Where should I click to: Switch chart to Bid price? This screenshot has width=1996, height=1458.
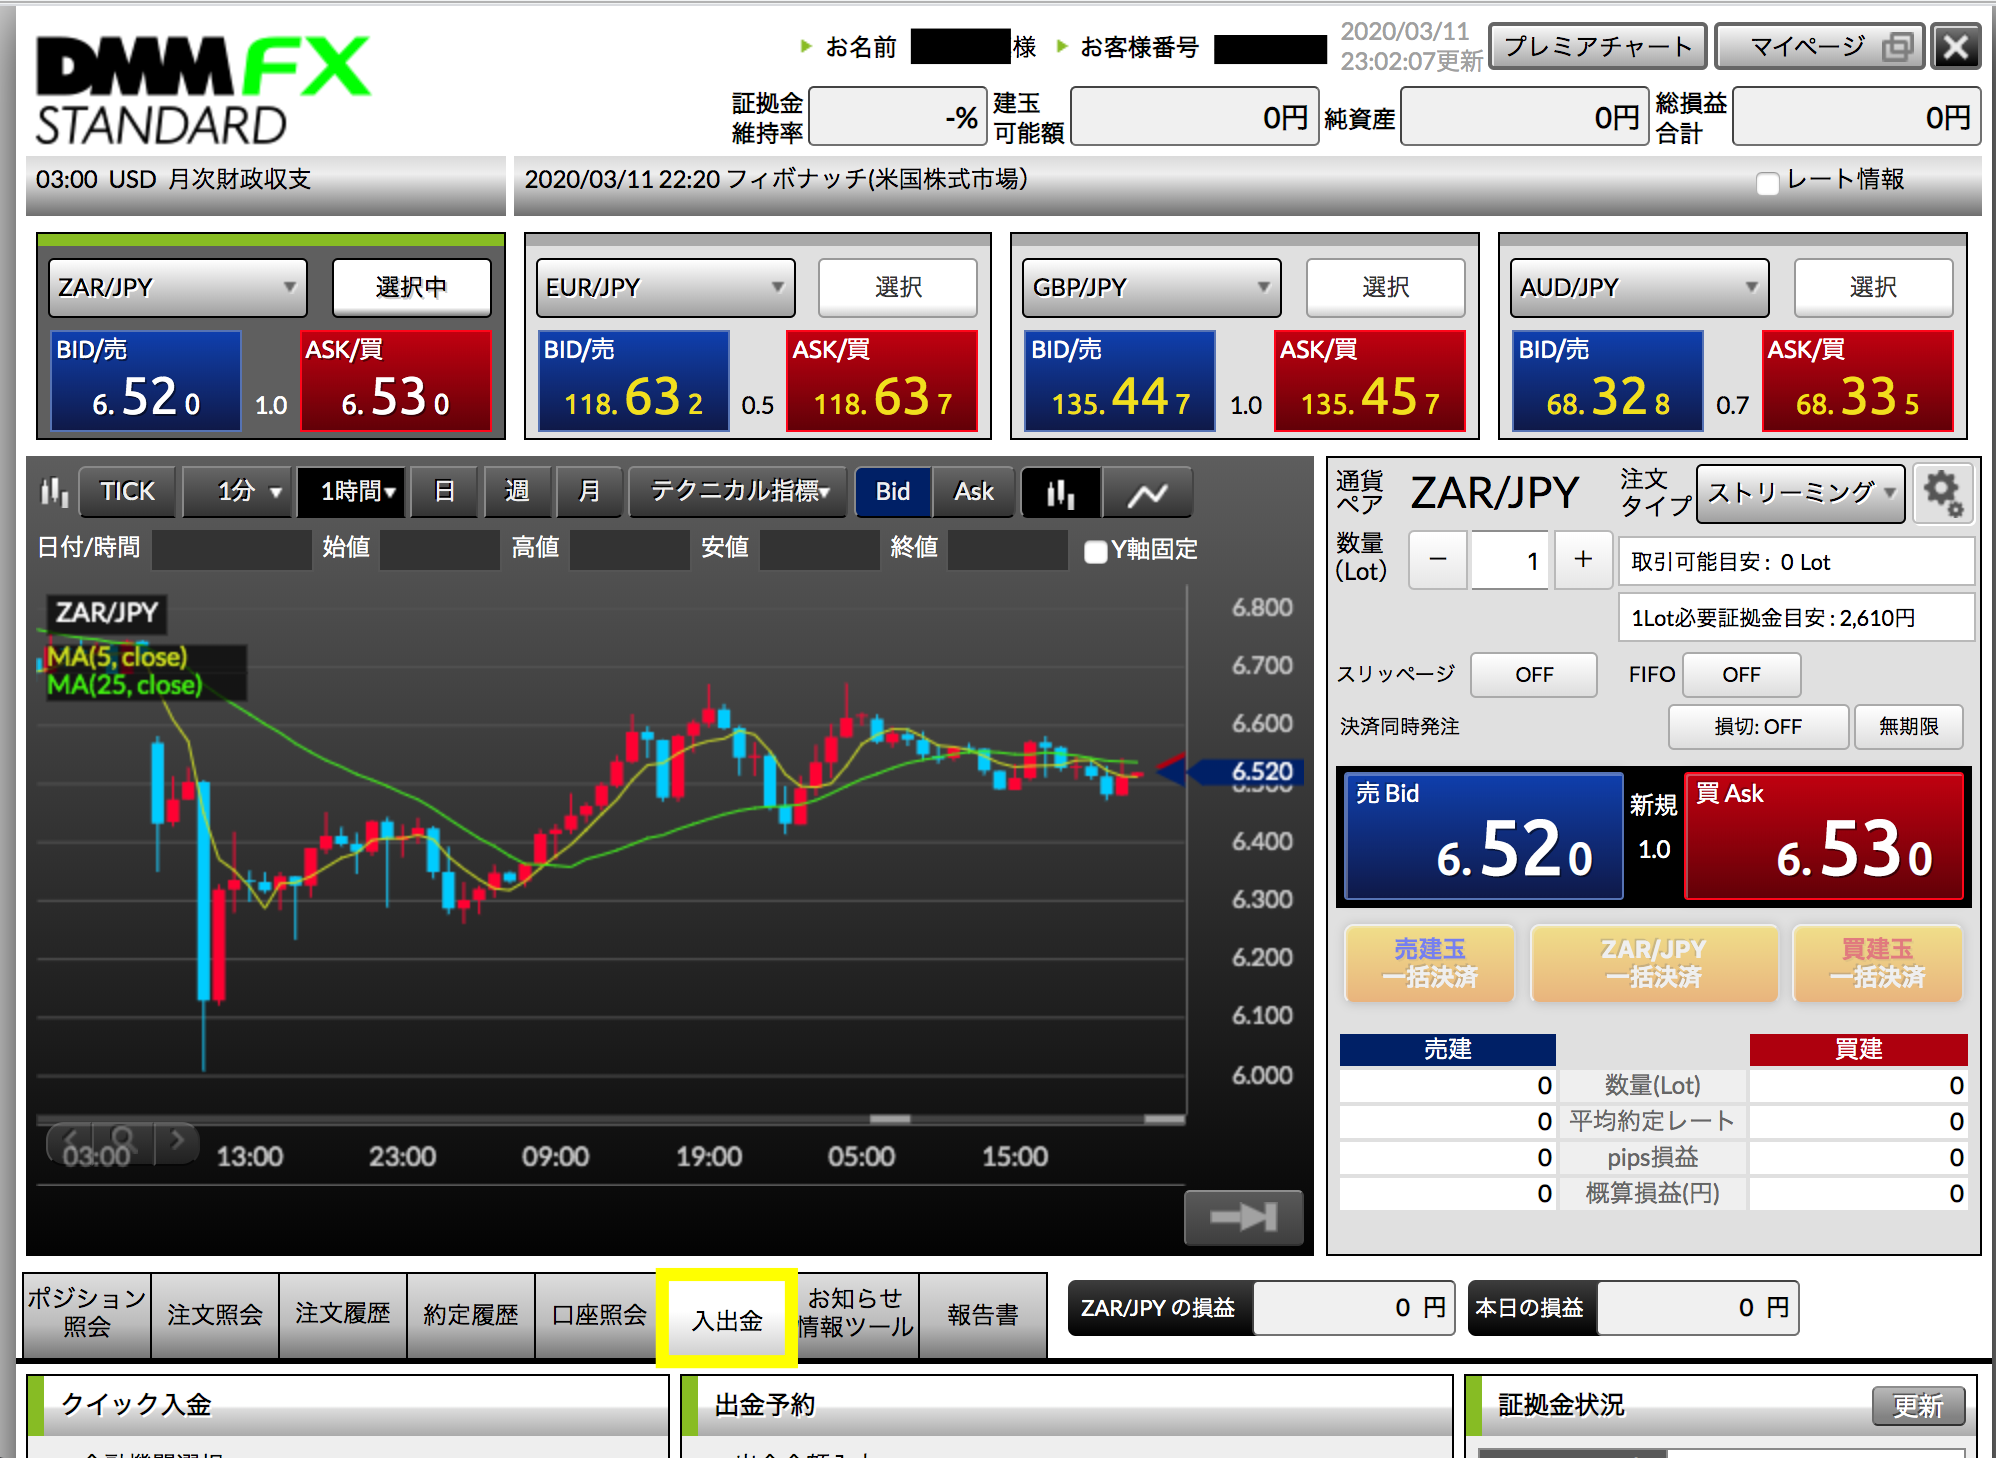click(893, 492)
